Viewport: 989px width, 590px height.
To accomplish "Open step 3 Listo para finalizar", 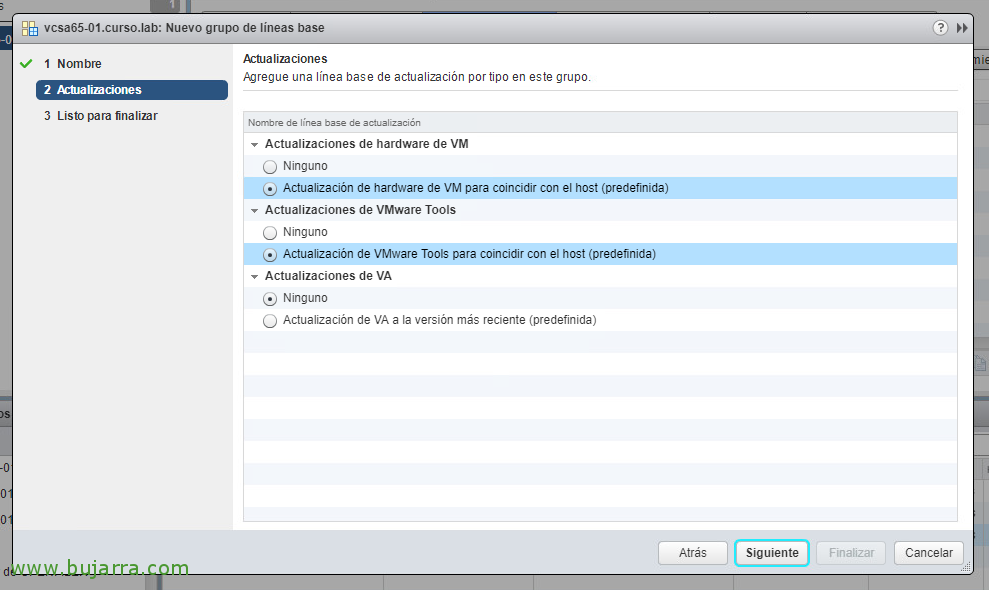I will (x=101, y=116).
